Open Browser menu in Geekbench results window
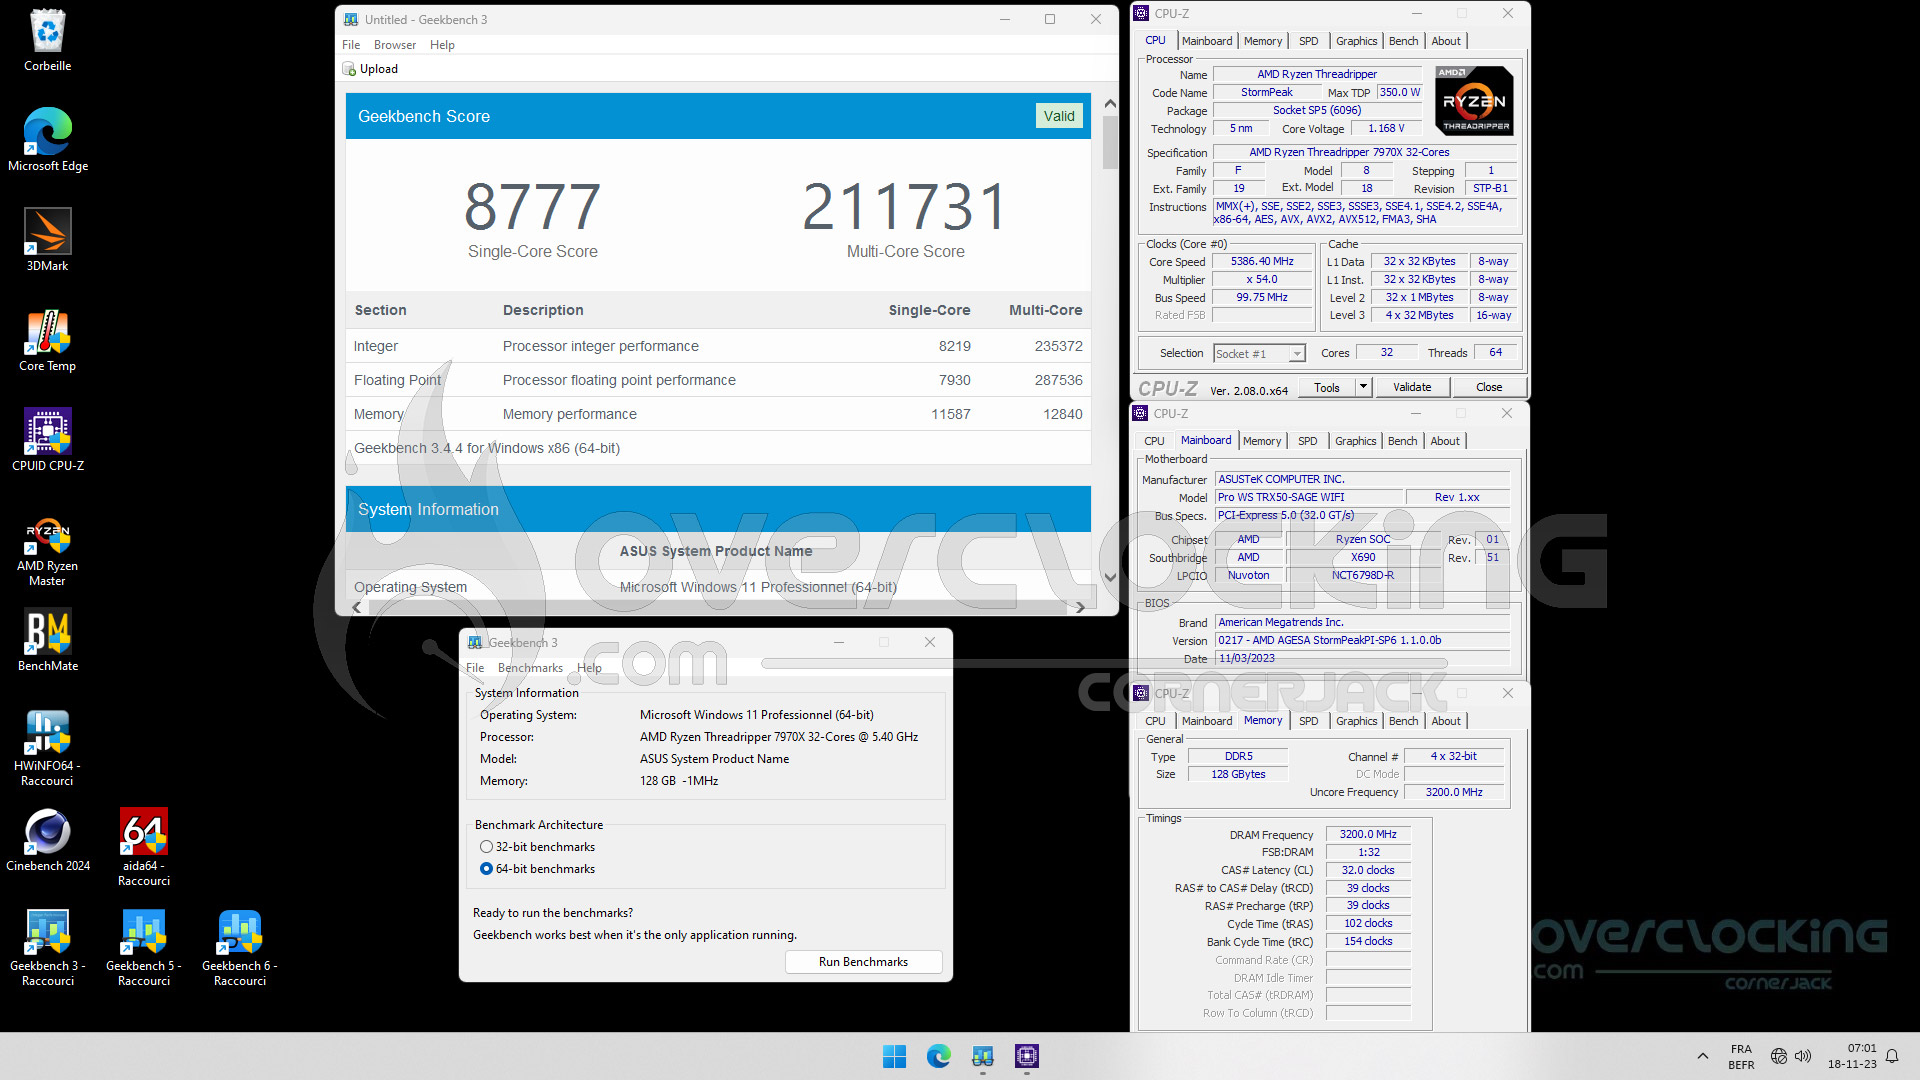Viewport: 1920px width, 1080px height. click(395, 45)
